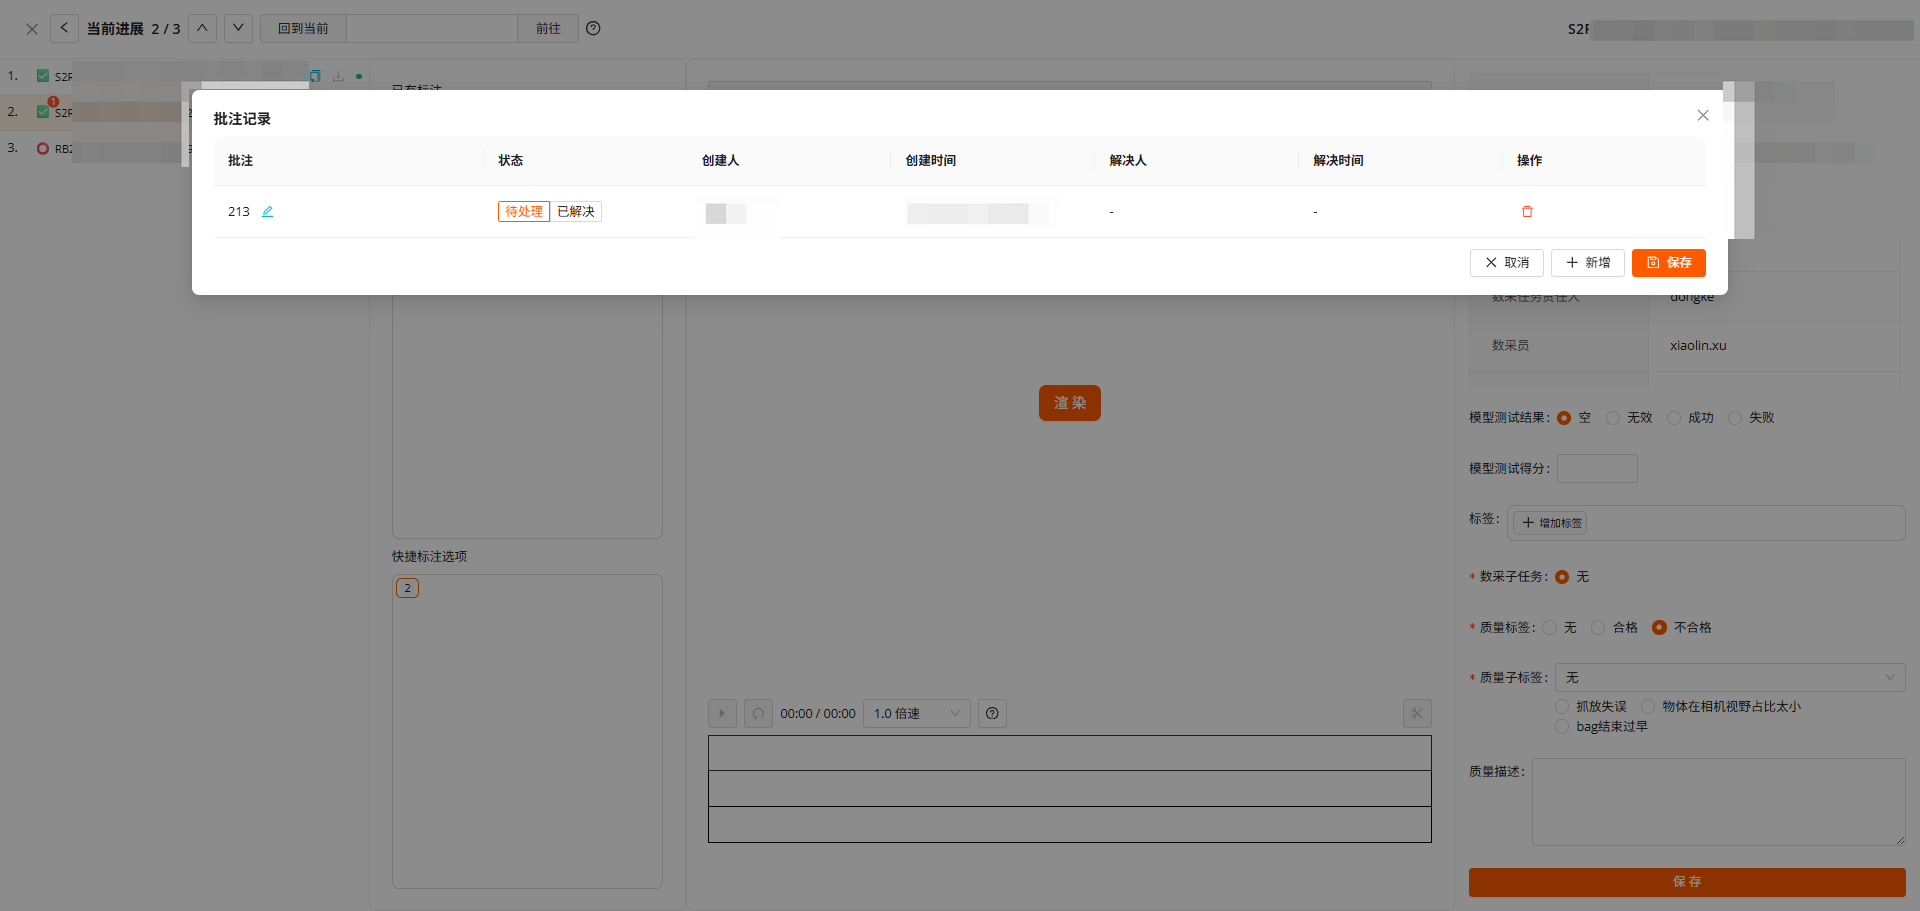Click the 新增 button to add annotation
Screen dimensions: 1920x911
1588,263
